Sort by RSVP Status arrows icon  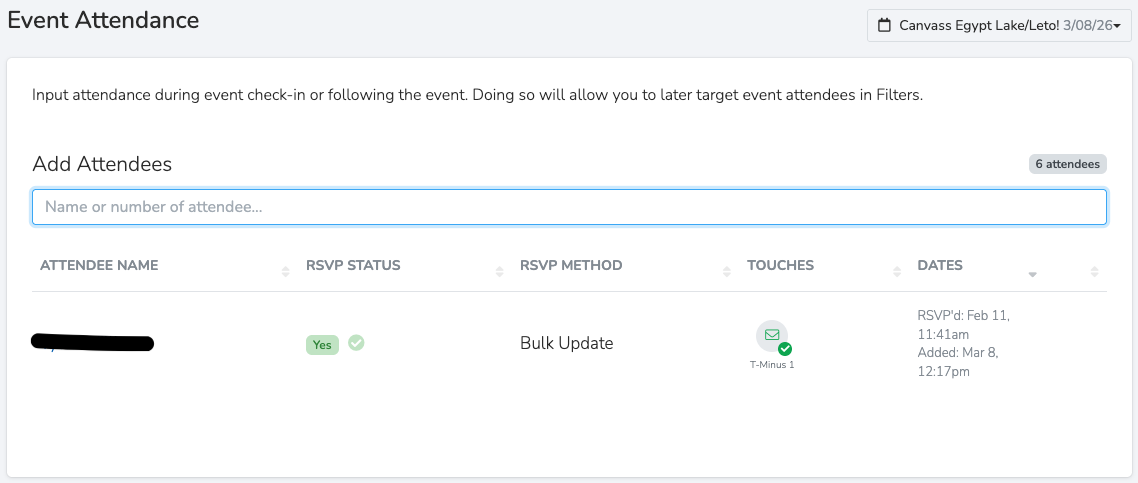pyautogui.click(x=499, y=272)
